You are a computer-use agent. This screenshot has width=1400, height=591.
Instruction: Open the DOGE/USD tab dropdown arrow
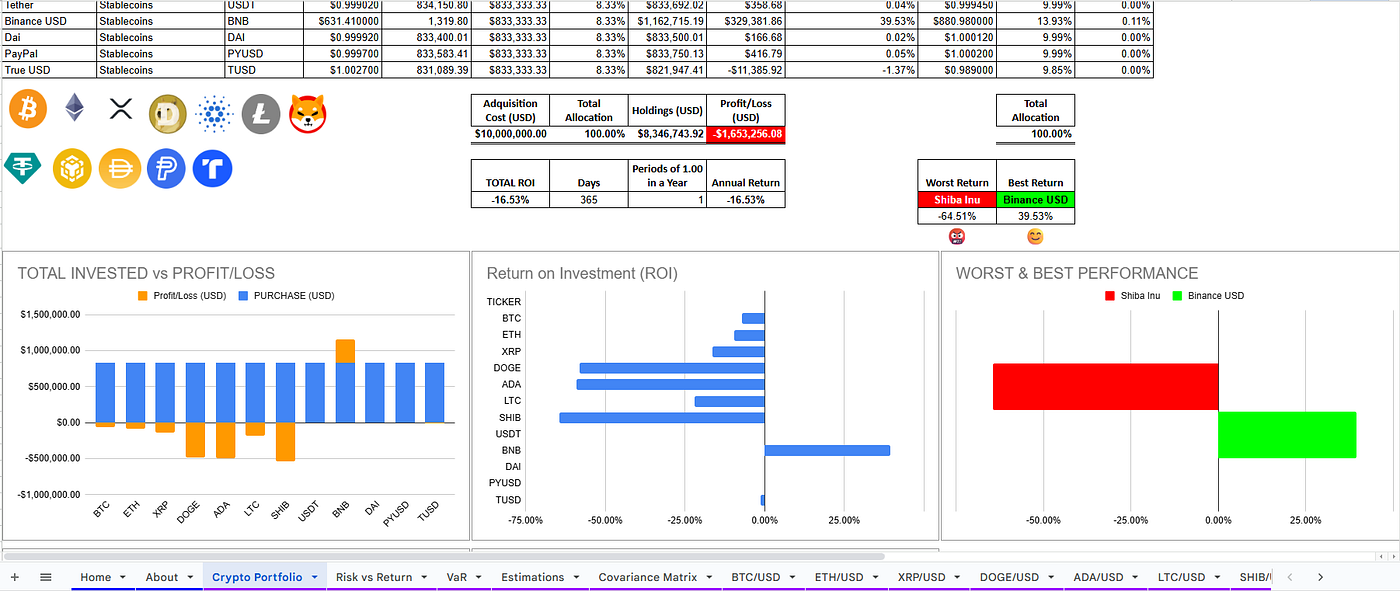(x=1049, y=578)
